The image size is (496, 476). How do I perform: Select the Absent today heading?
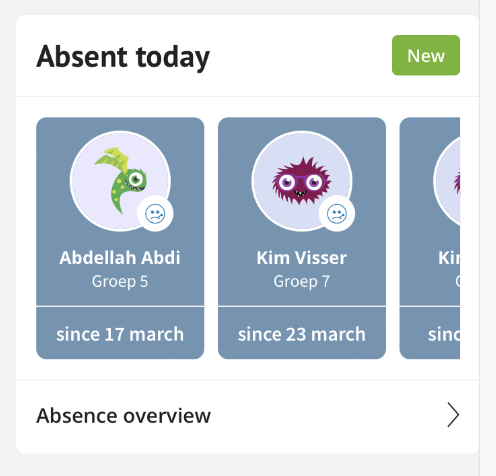coord(123,57)
